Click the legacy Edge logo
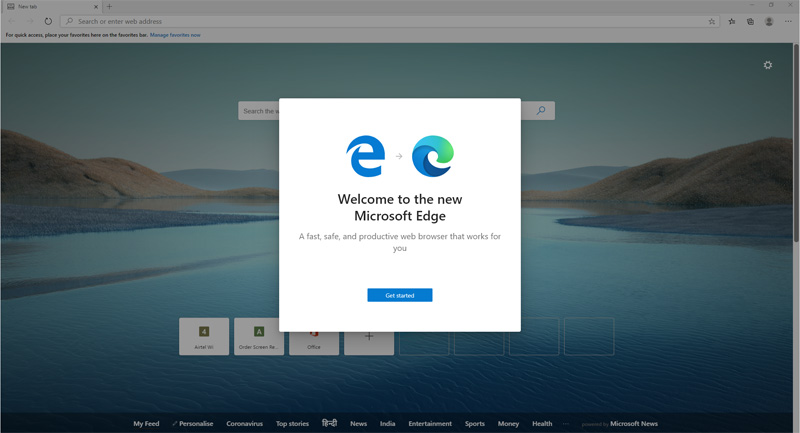This screenshot has height=433, width=800. tap(366, 156)
